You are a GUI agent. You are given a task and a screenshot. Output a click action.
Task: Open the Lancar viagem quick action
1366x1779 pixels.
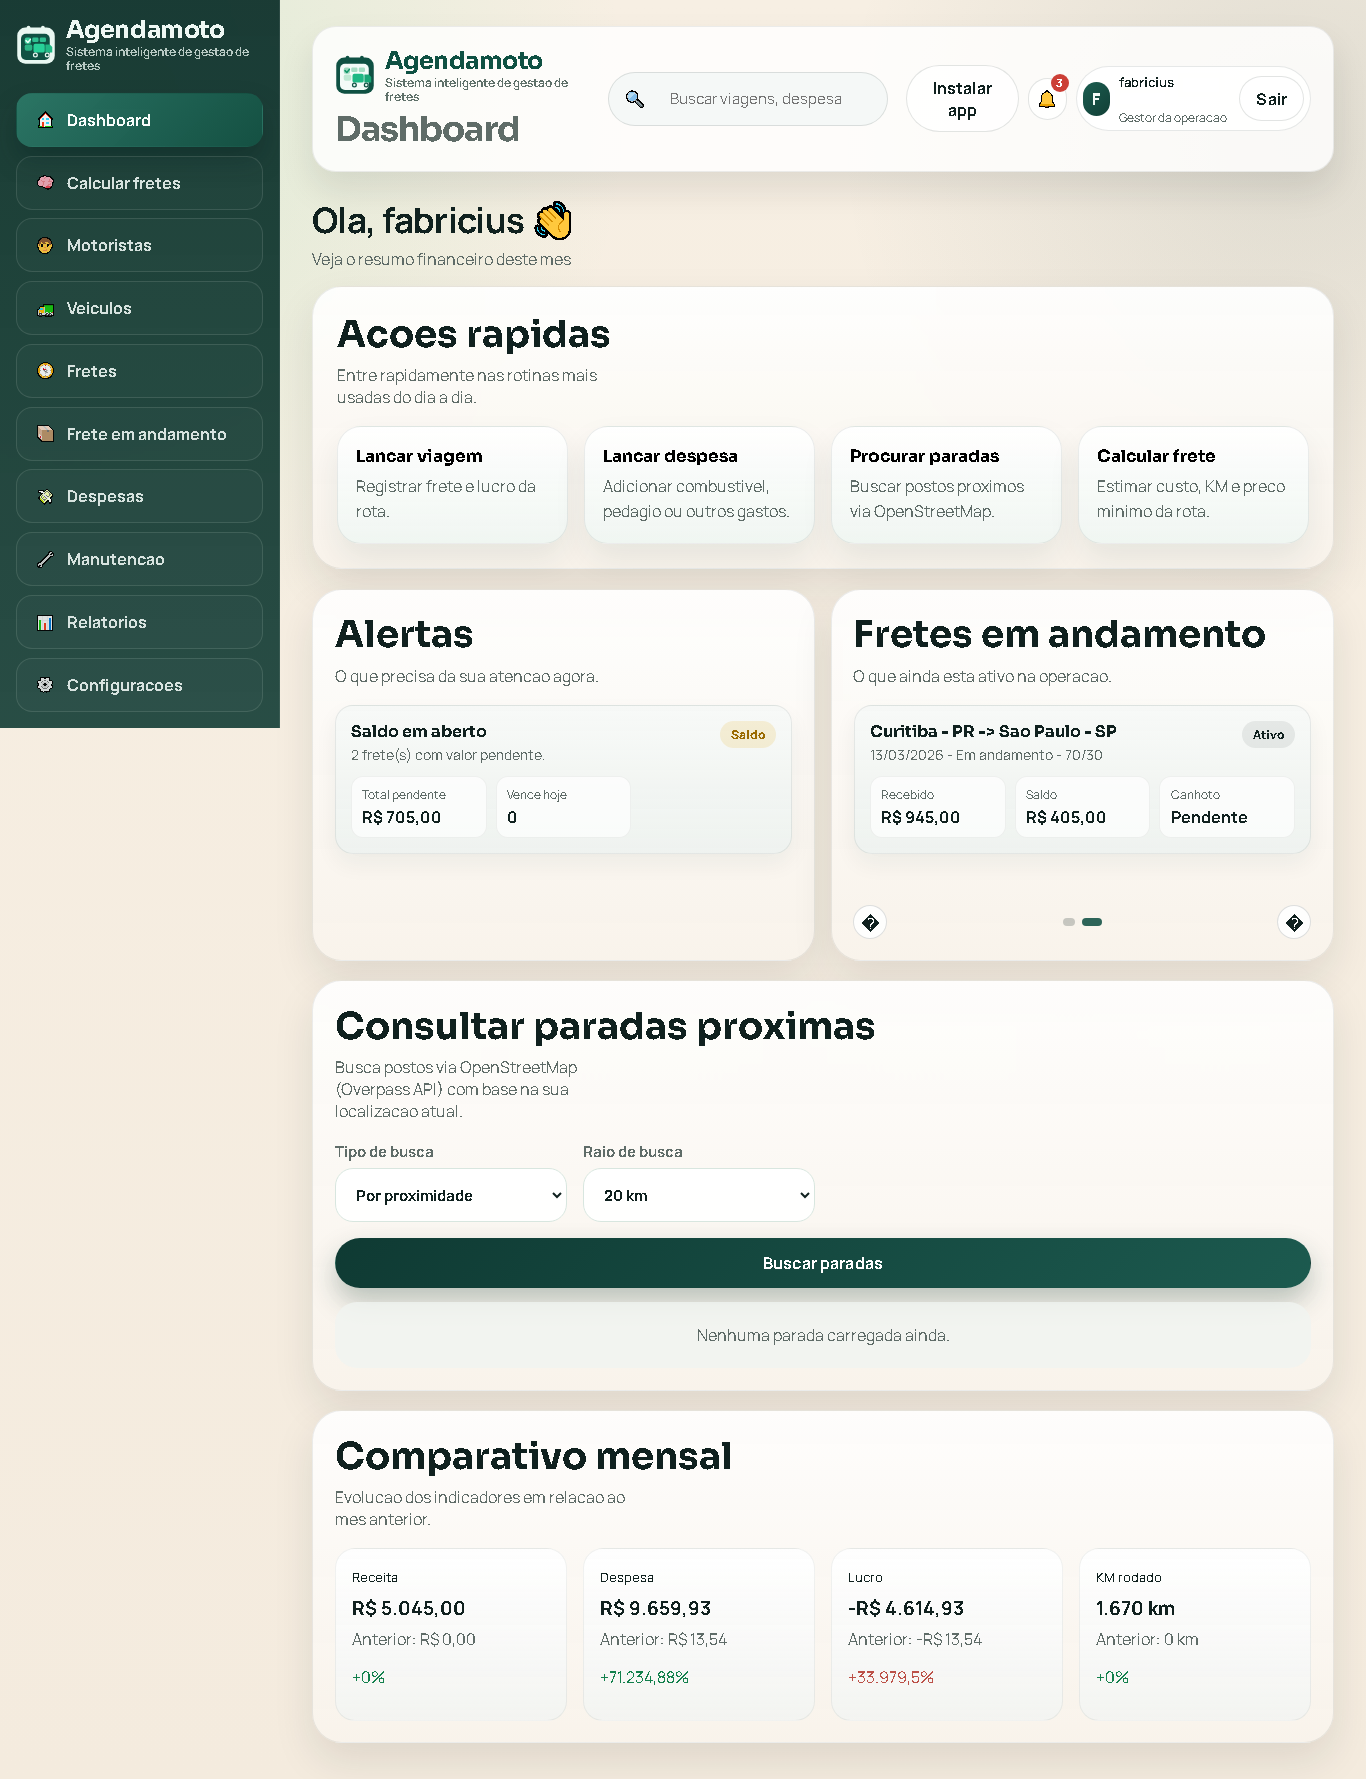452,485
